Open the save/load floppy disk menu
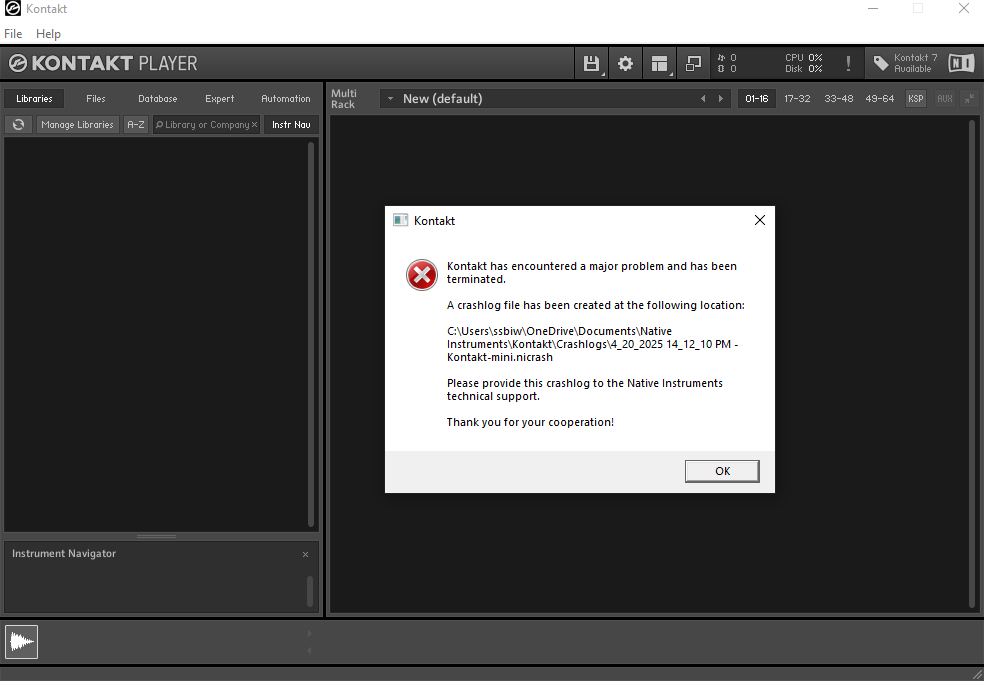Viewport: 984px width, 681px height. pyautogui.click(x=591, y=63)
